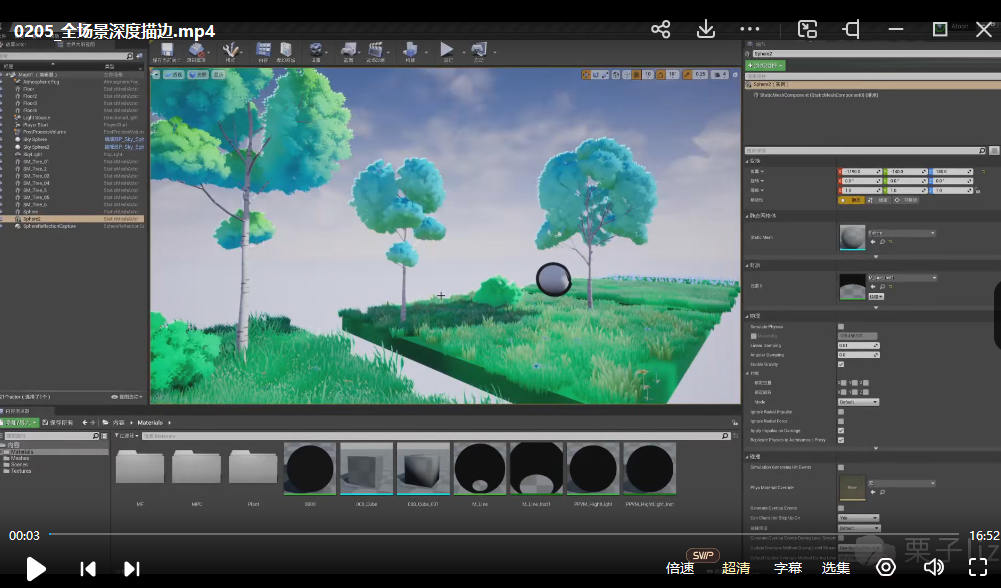Viewport: 1001px width, 588px height.
Task: Open the 选集 episode list
Action: [836, 568]
